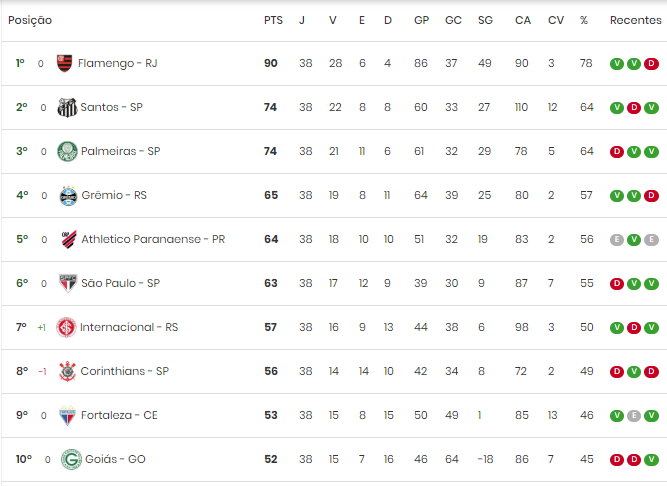Click the Goiás club crest icon
The height and width of the screenshot is (486, 667).
[x=71, y=459]
